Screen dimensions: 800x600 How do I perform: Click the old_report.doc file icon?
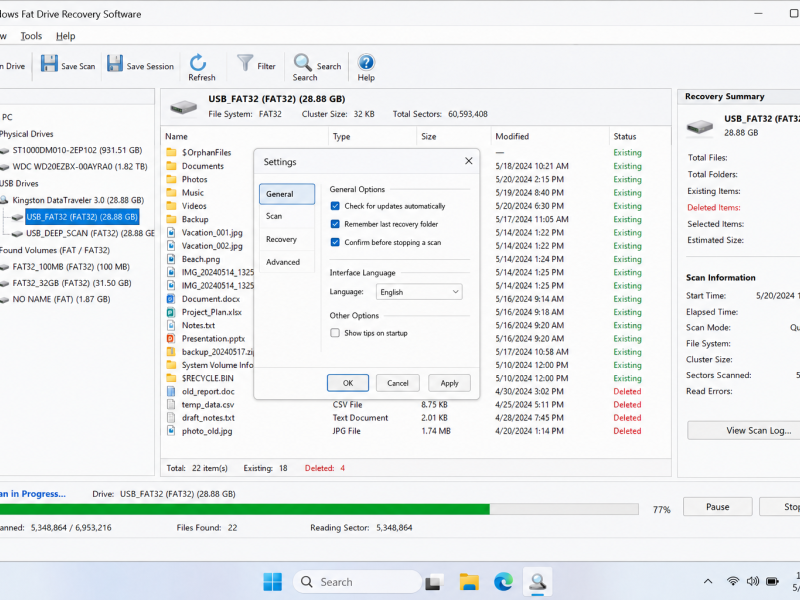point(171,391)
